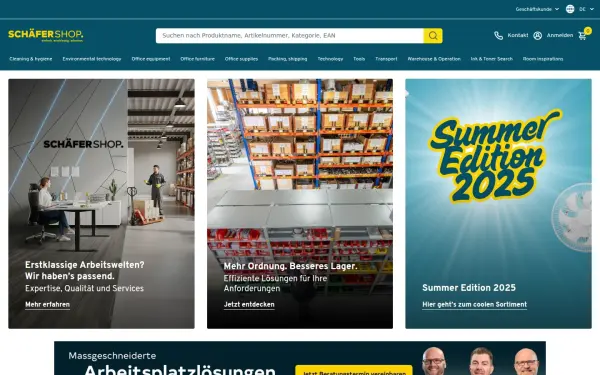Viewport: 600px width, 375px height.
Task: Open the Cleaning & hygiene menu
Action: click(x=31, y=59)
